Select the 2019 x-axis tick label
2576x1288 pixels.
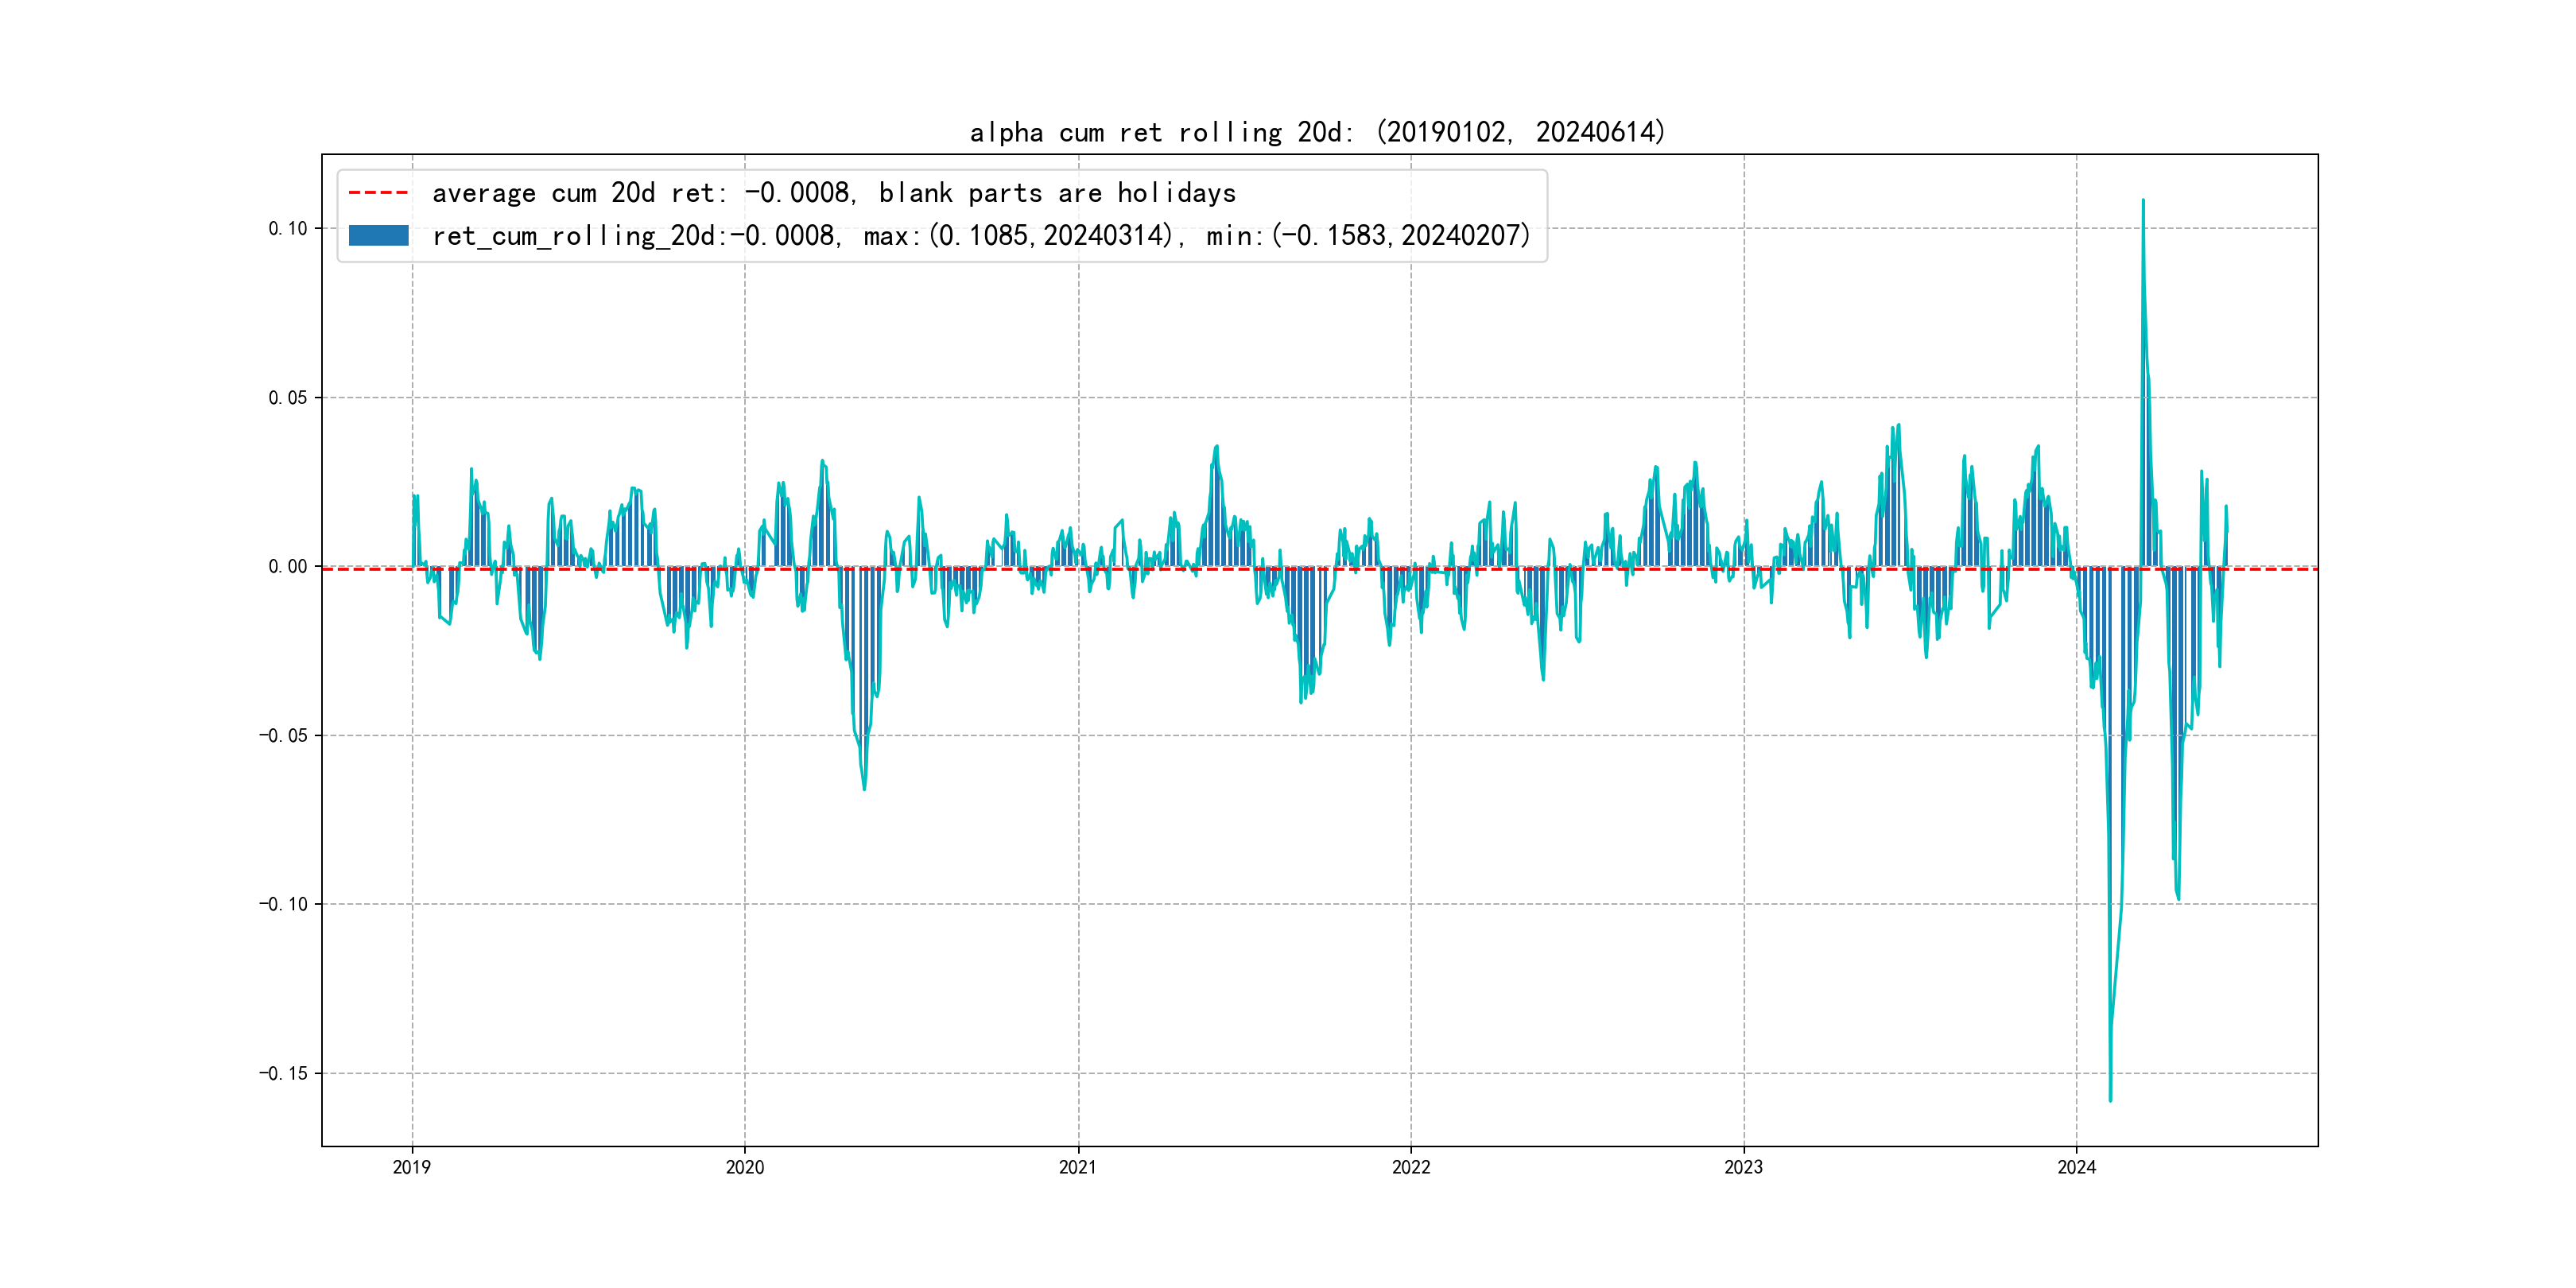point(412,1167)
